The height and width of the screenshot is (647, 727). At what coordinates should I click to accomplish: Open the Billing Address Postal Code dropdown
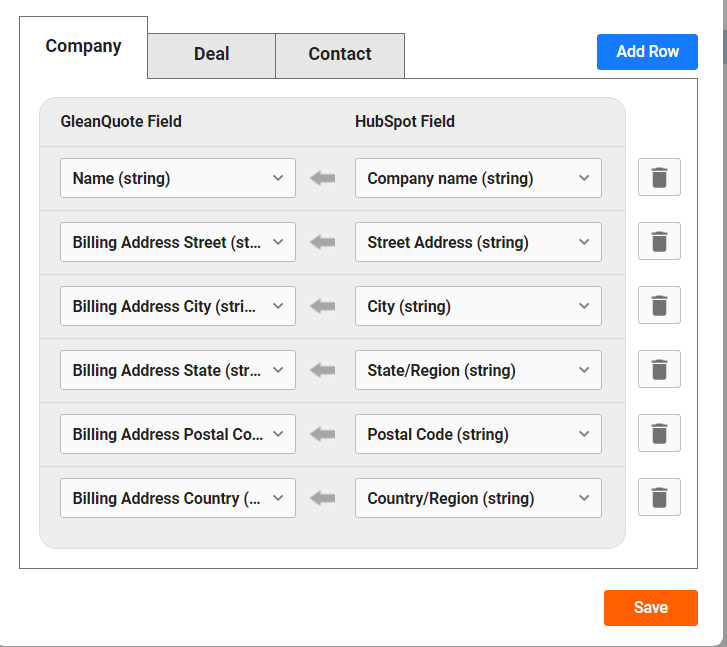(x=178, y=434)
